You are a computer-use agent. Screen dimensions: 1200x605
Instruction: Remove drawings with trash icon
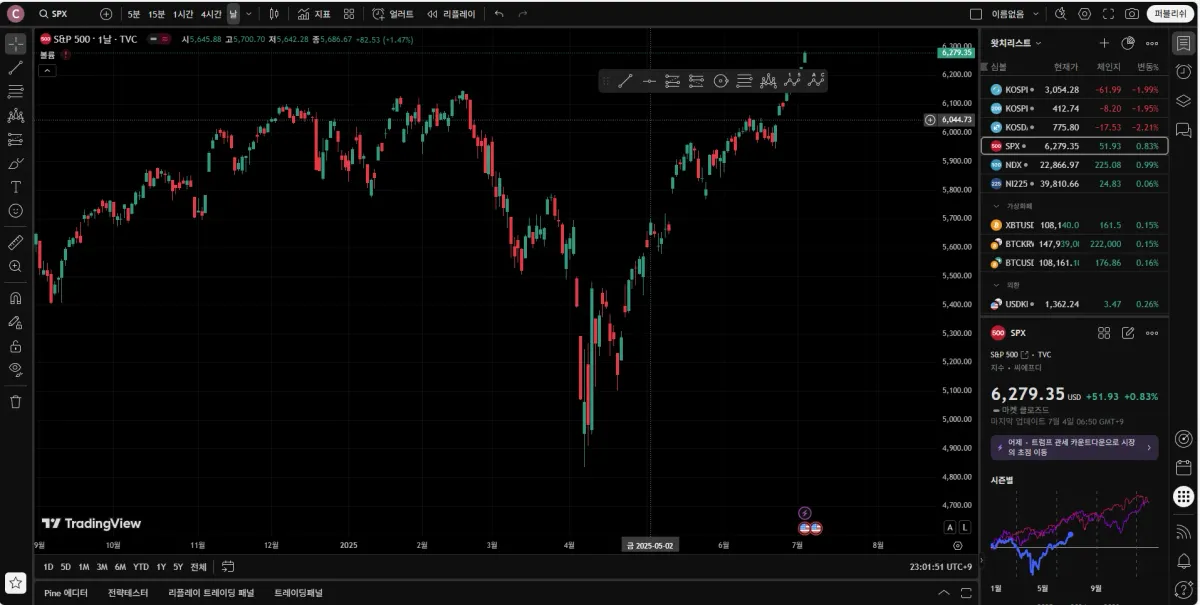click(15, 401)
